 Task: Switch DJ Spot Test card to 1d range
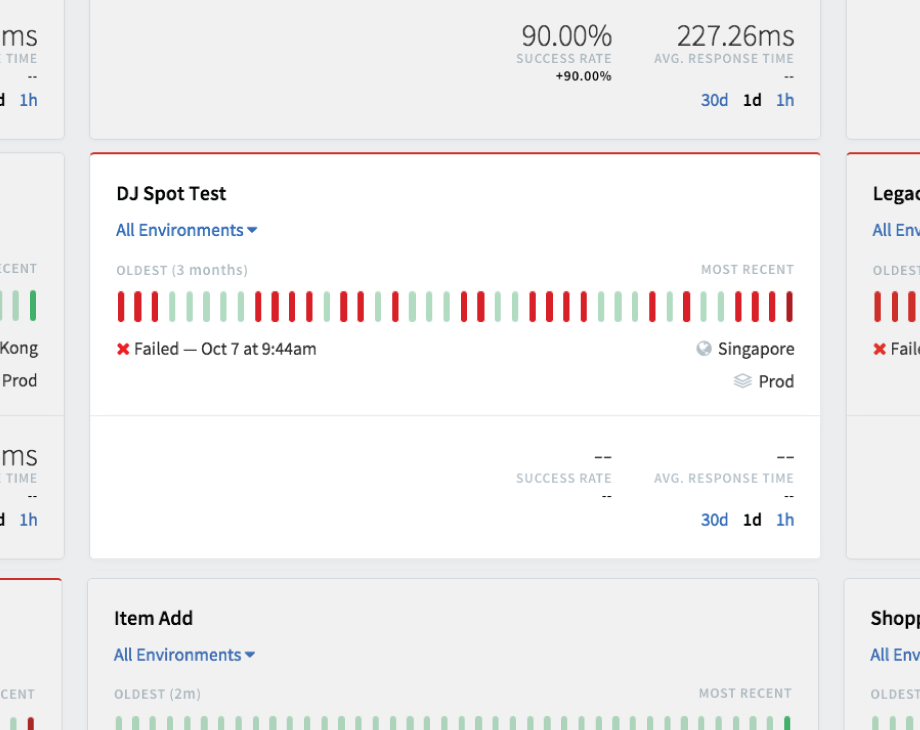[752, 519]
